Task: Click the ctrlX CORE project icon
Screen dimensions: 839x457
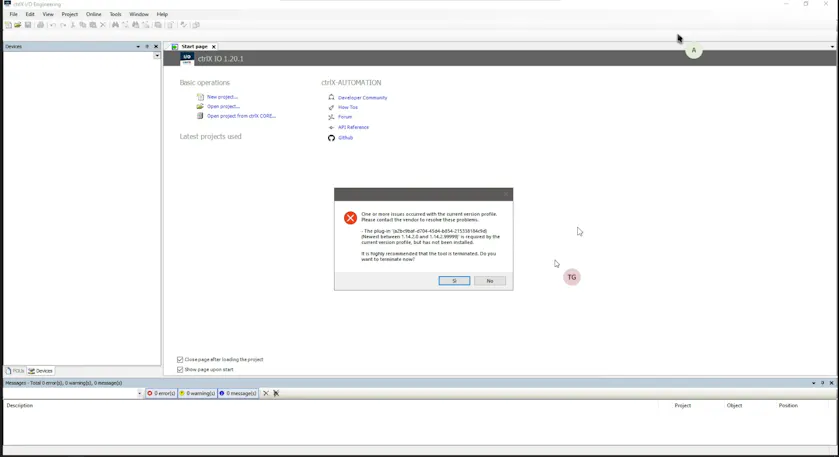Action: 200,116
